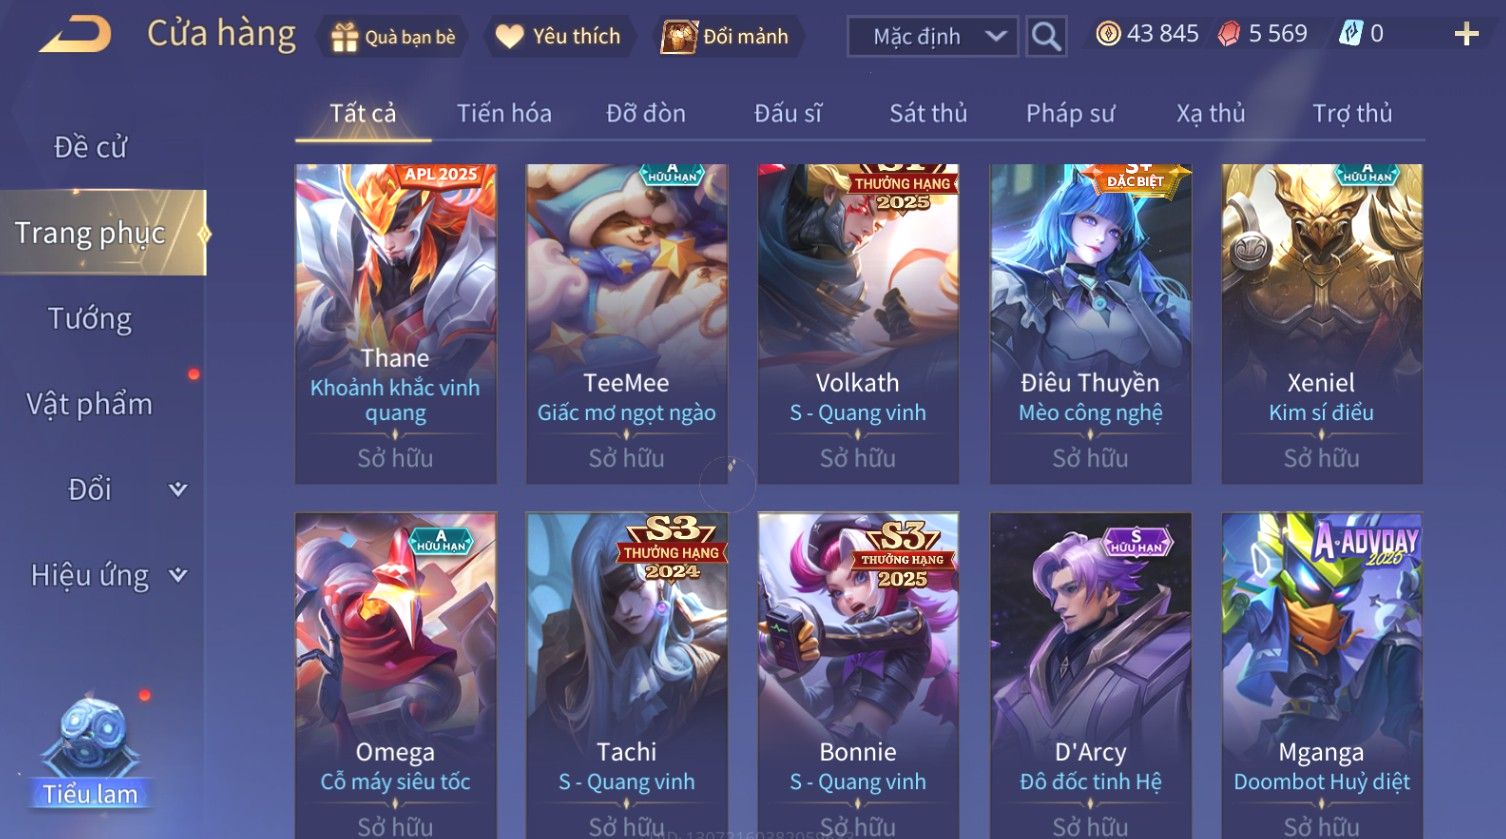Open the Mặc định sort dropdown
The image size is (1506, 839).
point(932,37)
